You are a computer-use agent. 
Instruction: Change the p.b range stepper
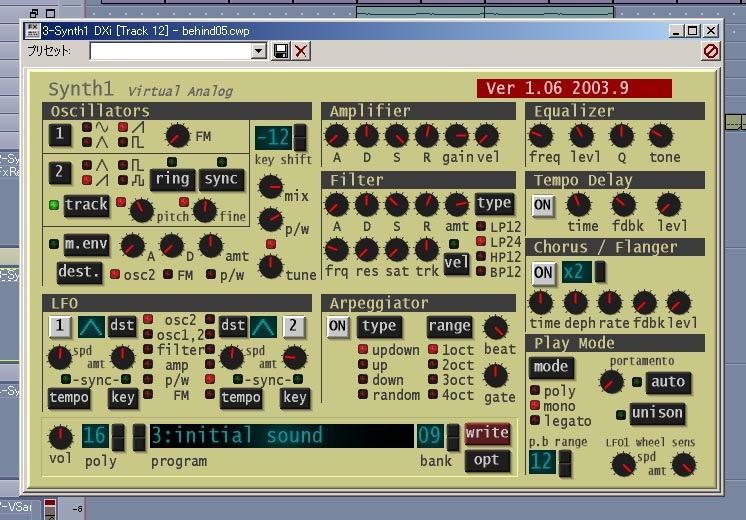[565, 462]
